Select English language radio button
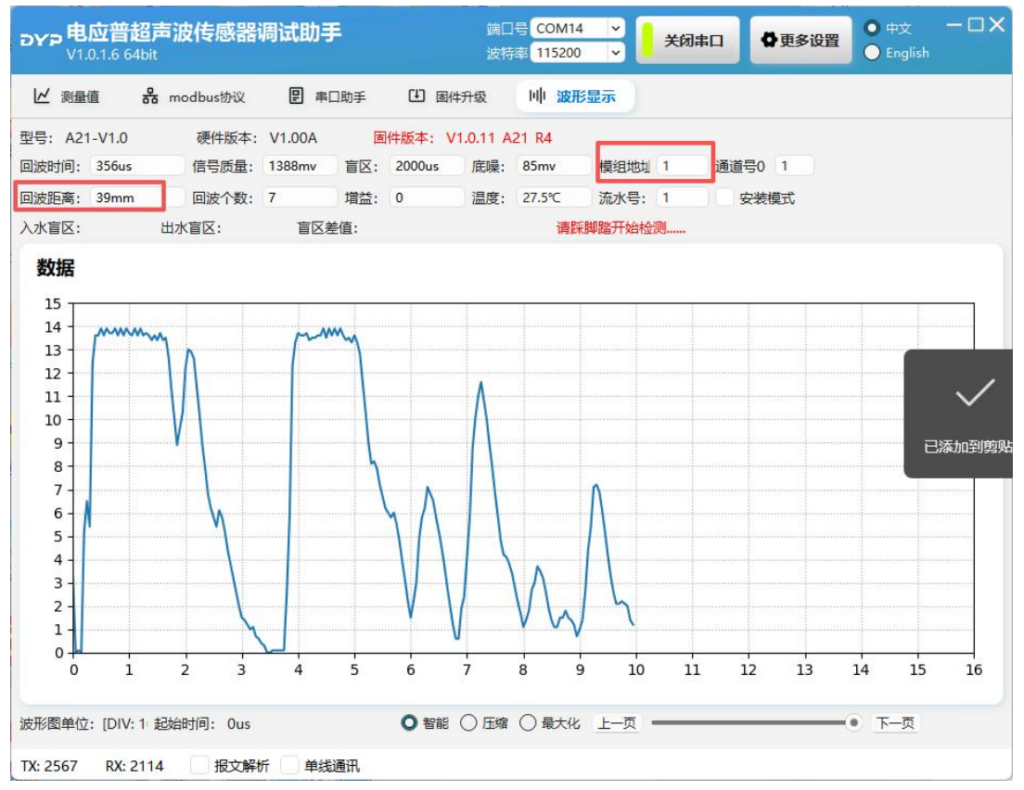 tap(872, 53)
